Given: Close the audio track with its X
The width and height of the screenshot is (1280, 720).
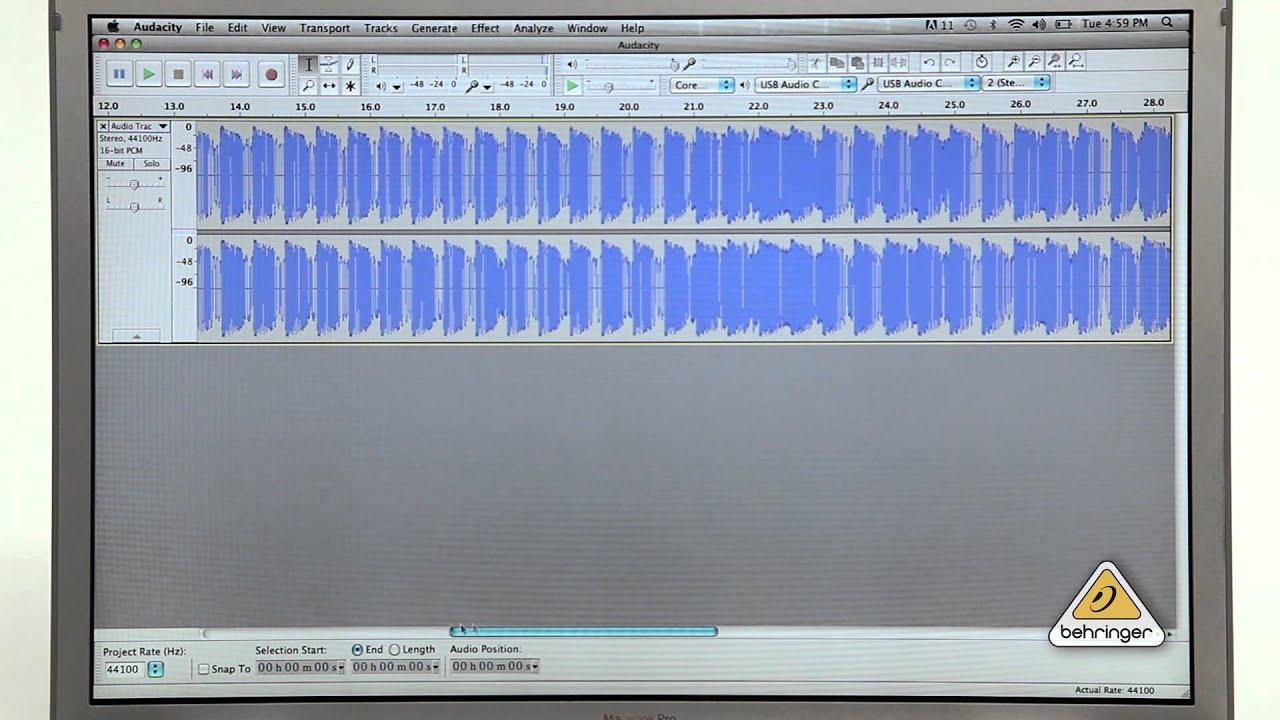Looking at the screenshot, I should point(103,127).
